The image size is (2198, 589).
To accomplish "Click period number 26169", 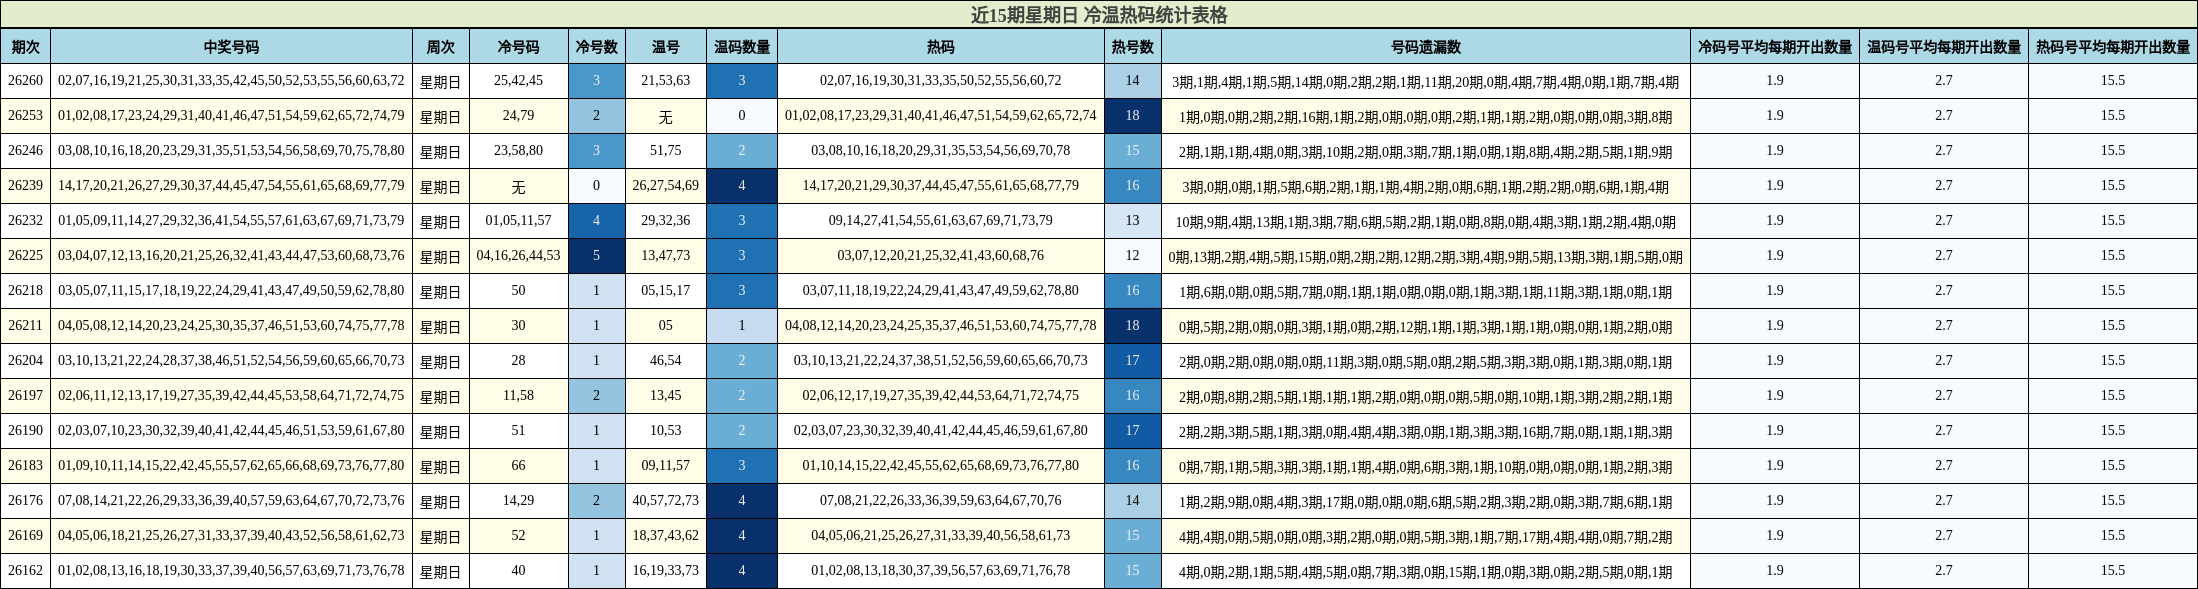I will click(x=26, y=536).
